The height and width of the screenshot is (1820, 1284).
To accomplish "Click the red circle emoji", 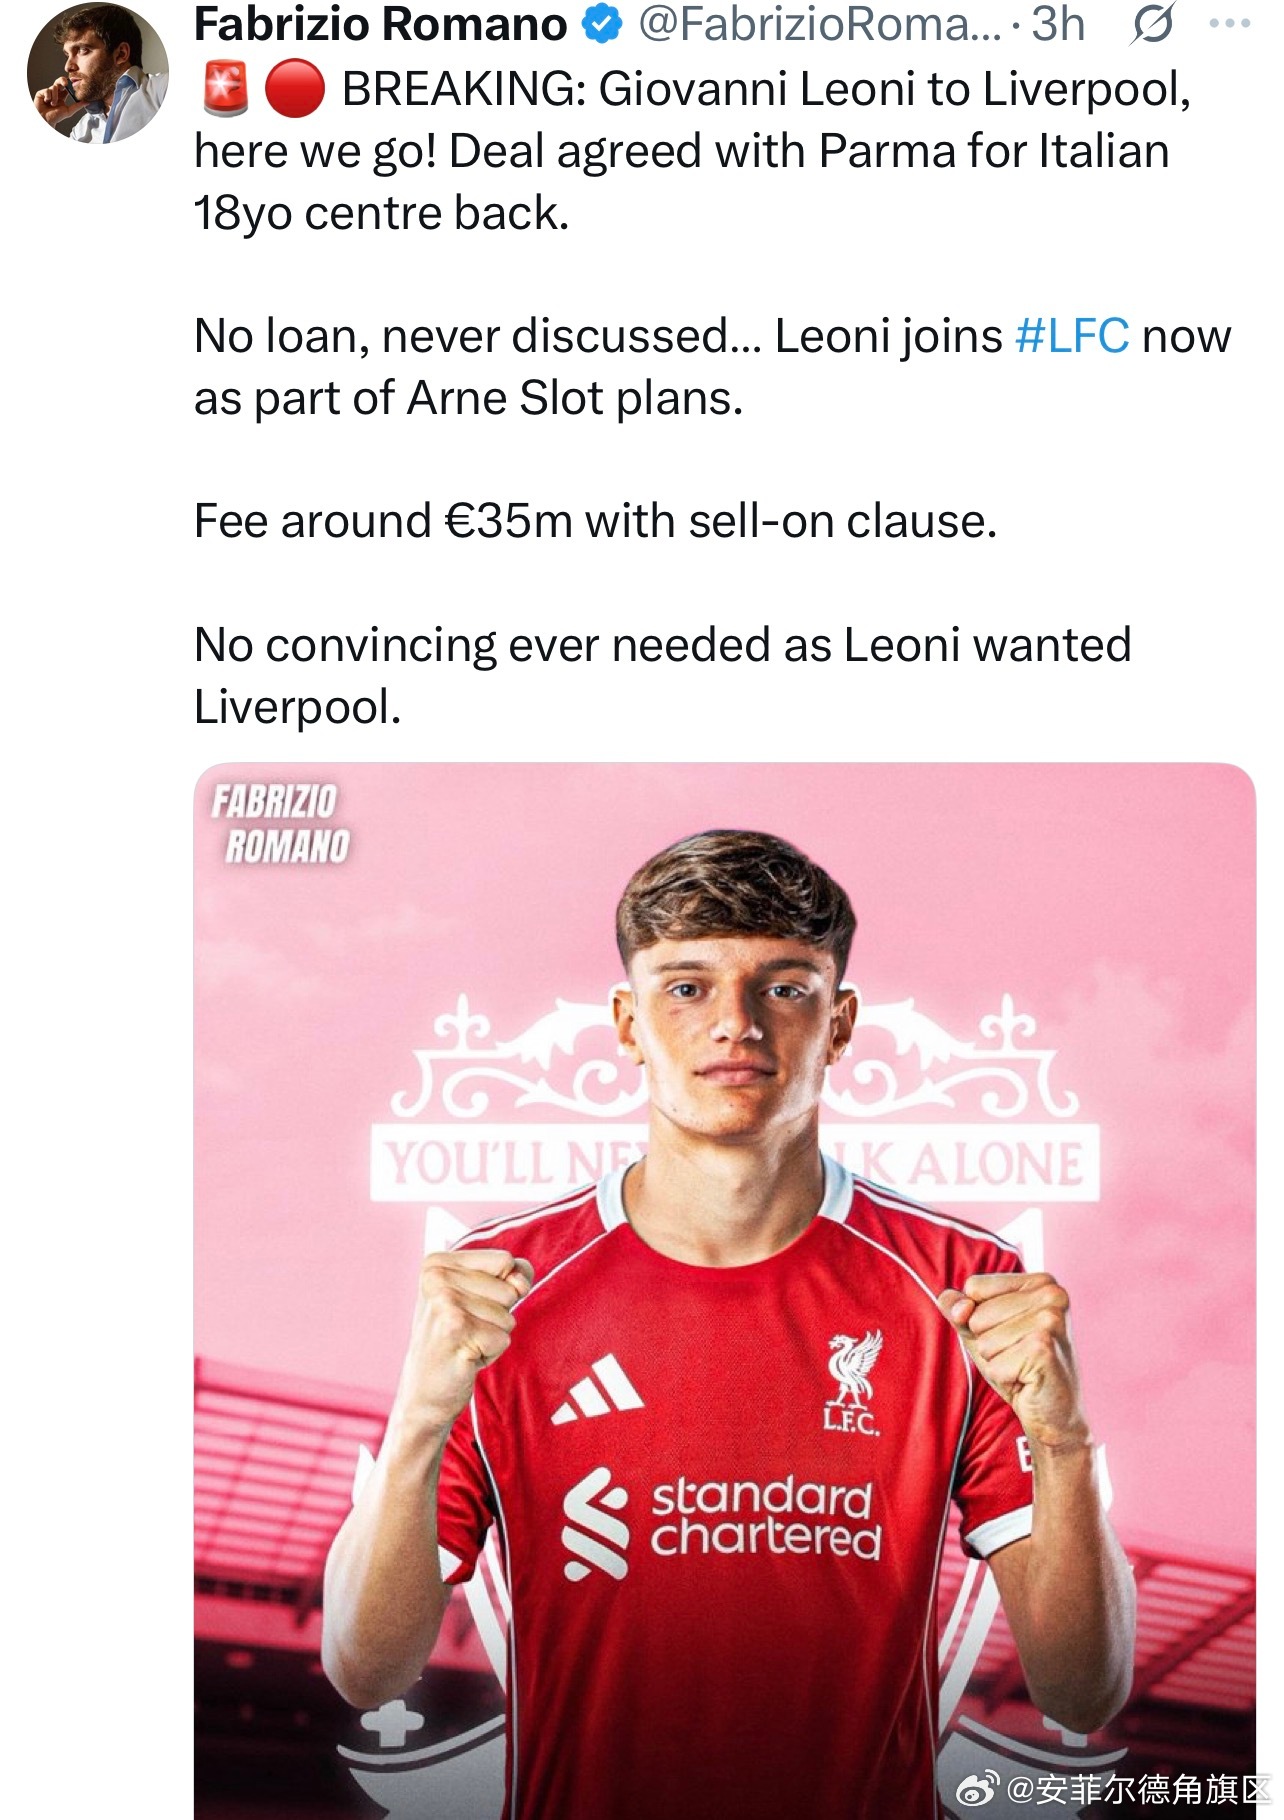I will click(295, 89).
